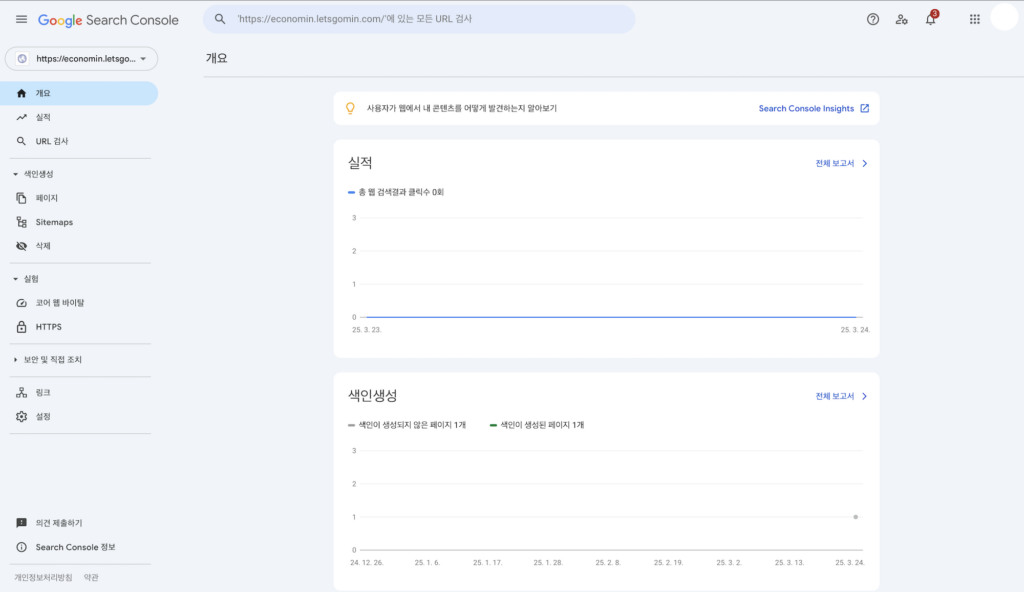
Task: Open the Google apps grid
Action: click(x=974, y=20)
